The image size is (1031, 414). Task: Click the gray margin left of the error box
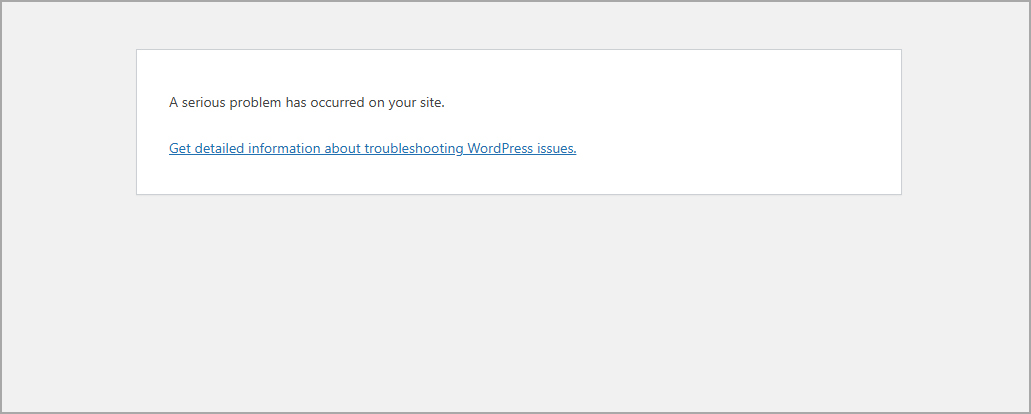tap(68, 122)
